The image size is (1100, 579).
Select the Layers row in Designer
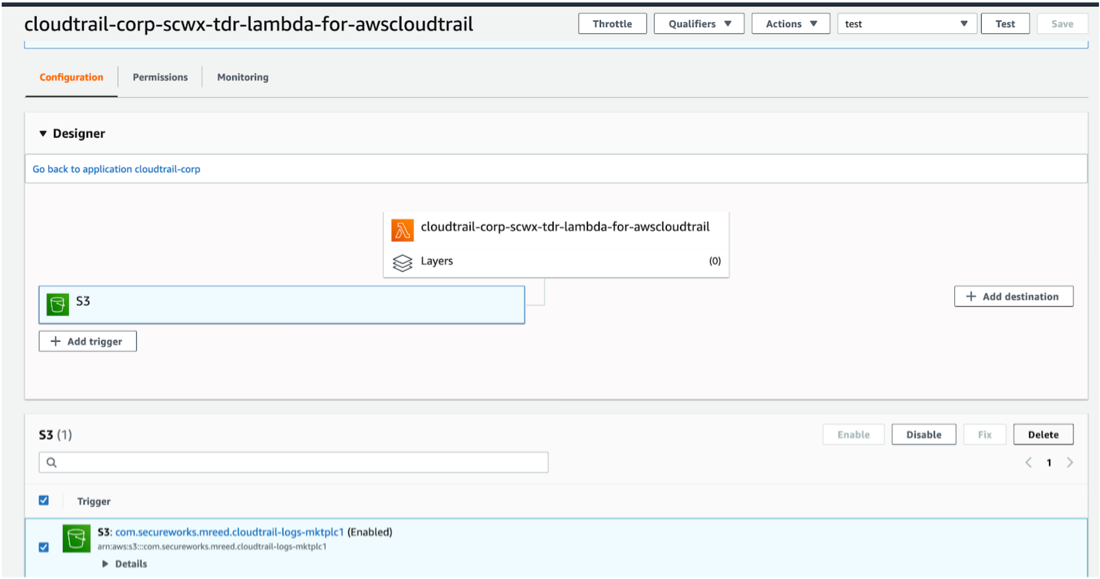point(556,261)
